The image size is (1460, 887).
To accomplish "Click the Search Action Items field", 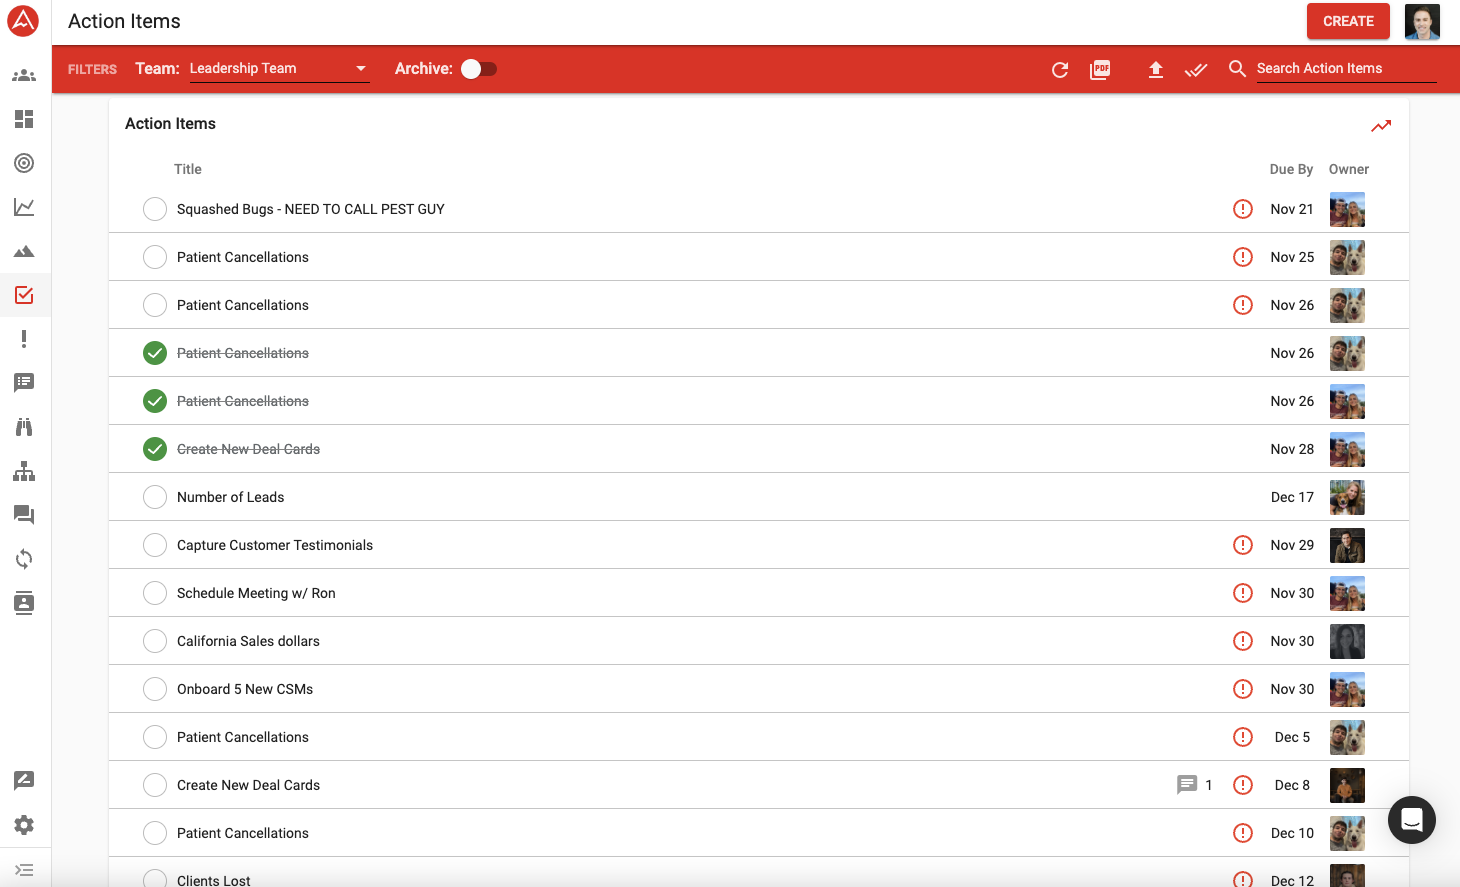I will [1345, 69].
